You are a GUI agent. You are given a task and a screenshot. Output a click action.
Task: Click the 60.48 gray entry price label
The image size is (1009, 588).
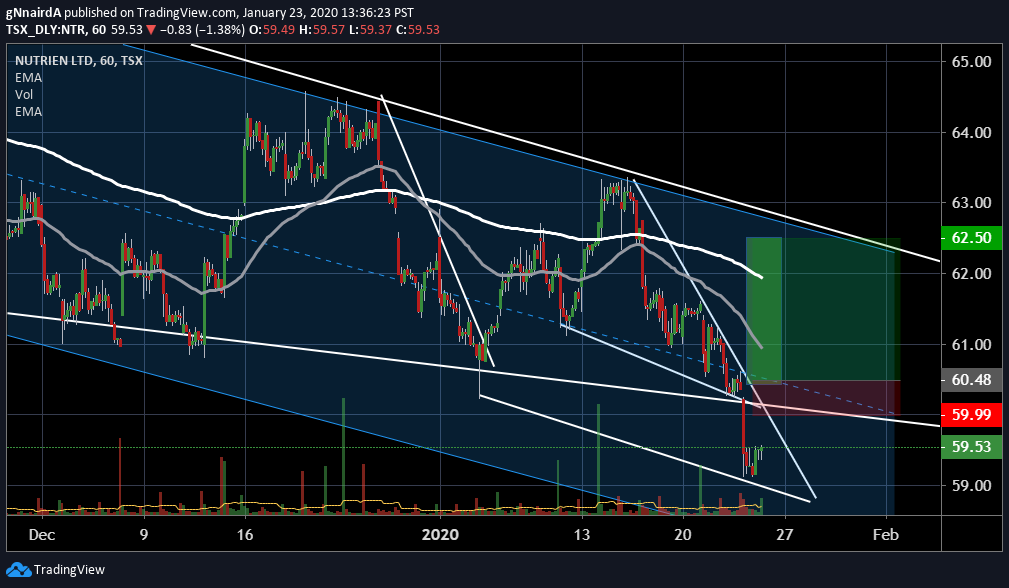[x=971, y=380]
